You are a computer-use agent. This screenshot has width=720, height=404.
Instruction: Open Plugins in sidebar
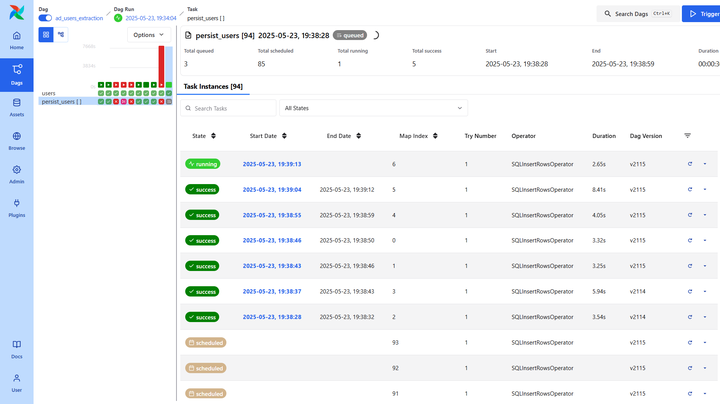[x=17, y=208]
